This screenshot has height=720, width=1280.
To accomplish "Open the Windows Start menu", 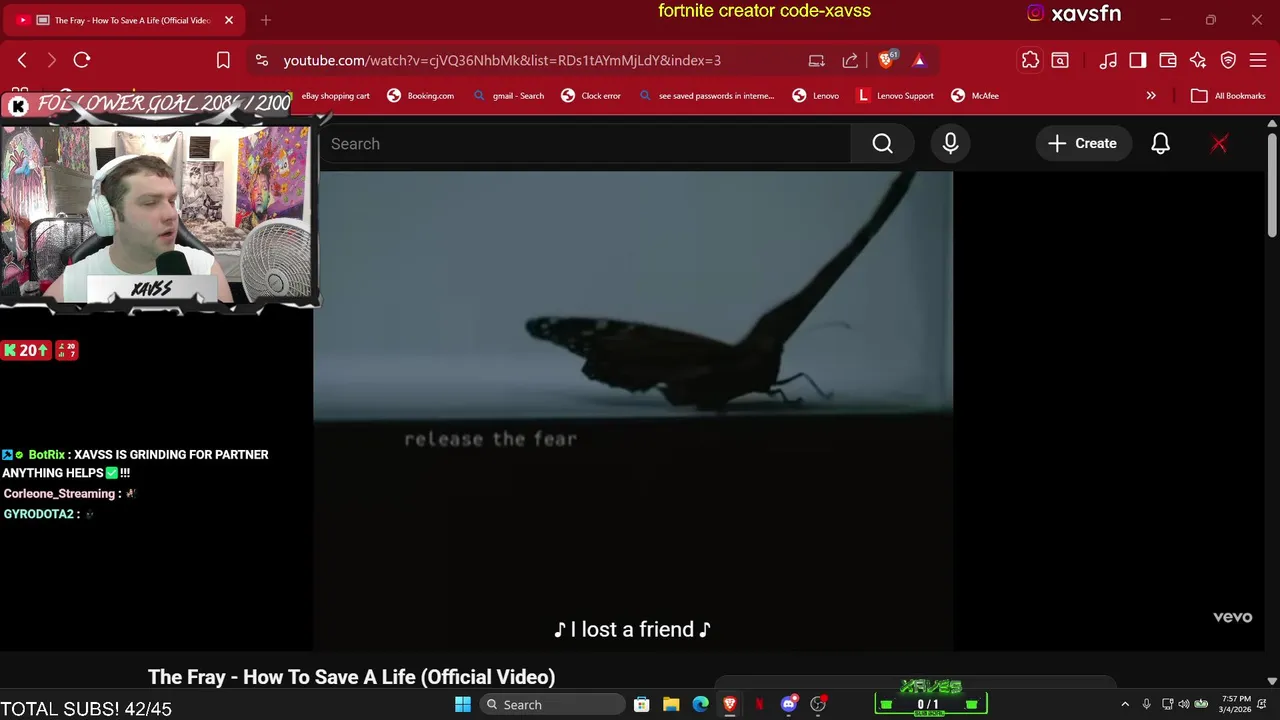I will click(x=463, y=705).
